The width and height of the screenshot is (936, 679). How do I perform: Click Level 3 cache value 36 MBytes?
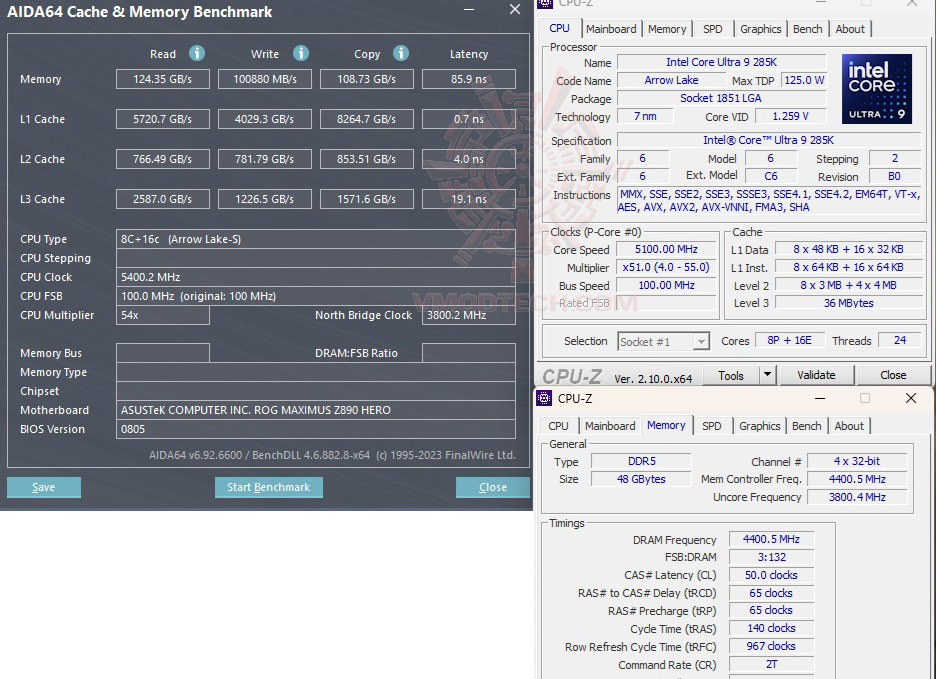pyautogui.click(x=848, y=303)
